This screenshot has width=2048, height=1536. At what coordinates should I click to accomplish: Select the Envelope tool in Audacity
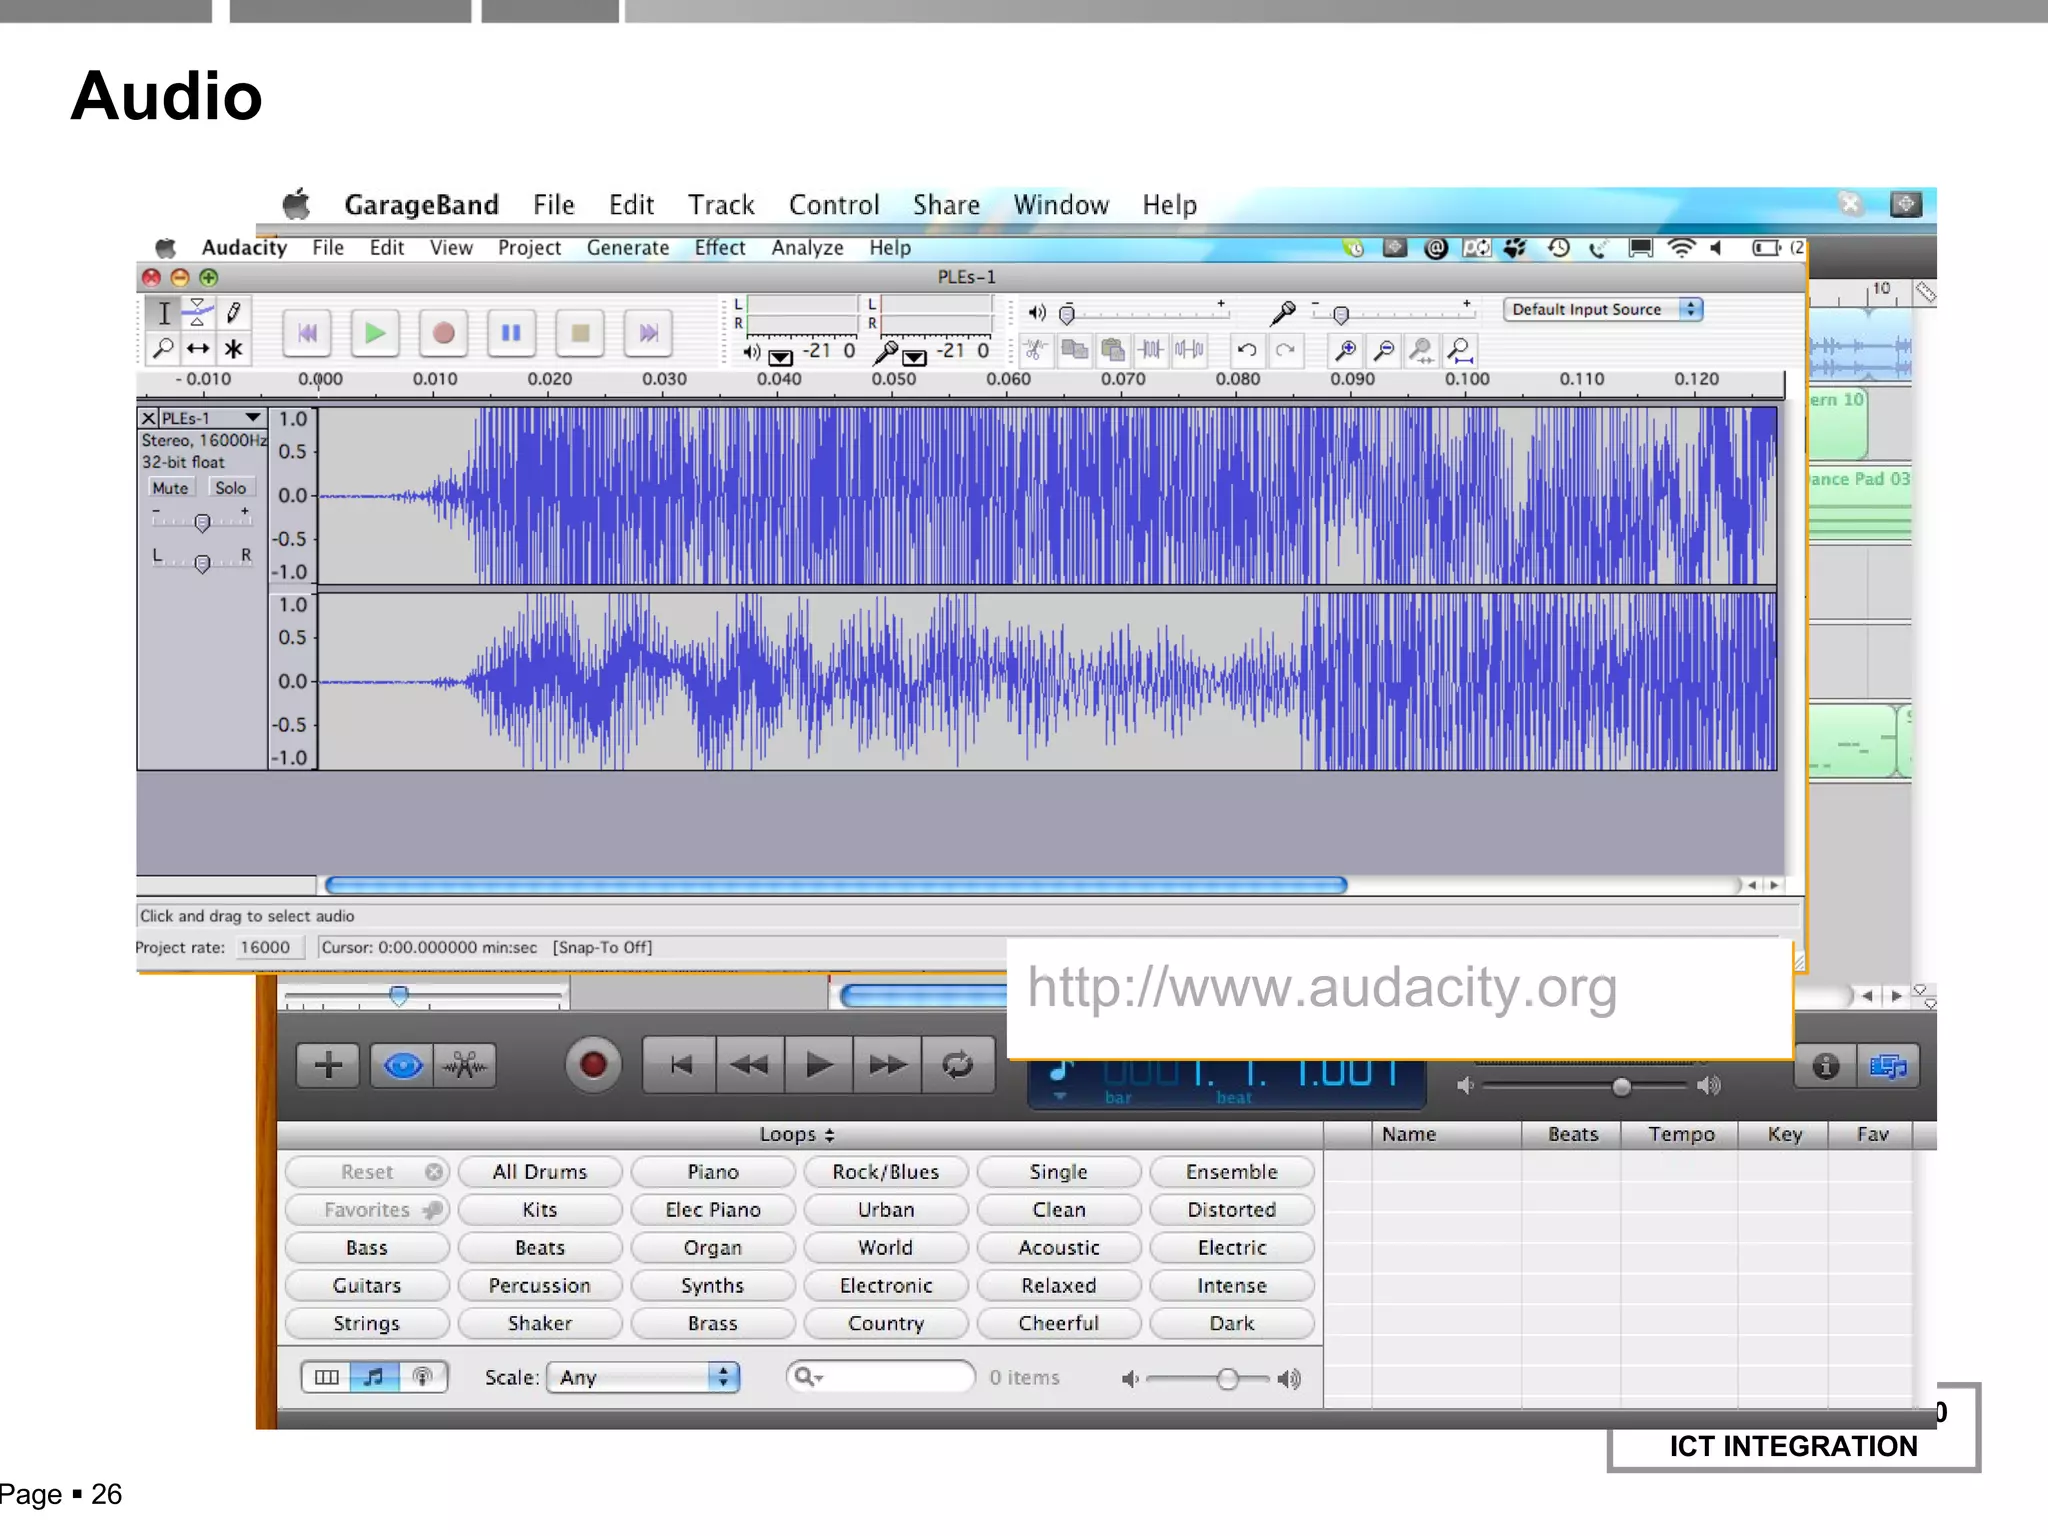(x=198, y=313)
